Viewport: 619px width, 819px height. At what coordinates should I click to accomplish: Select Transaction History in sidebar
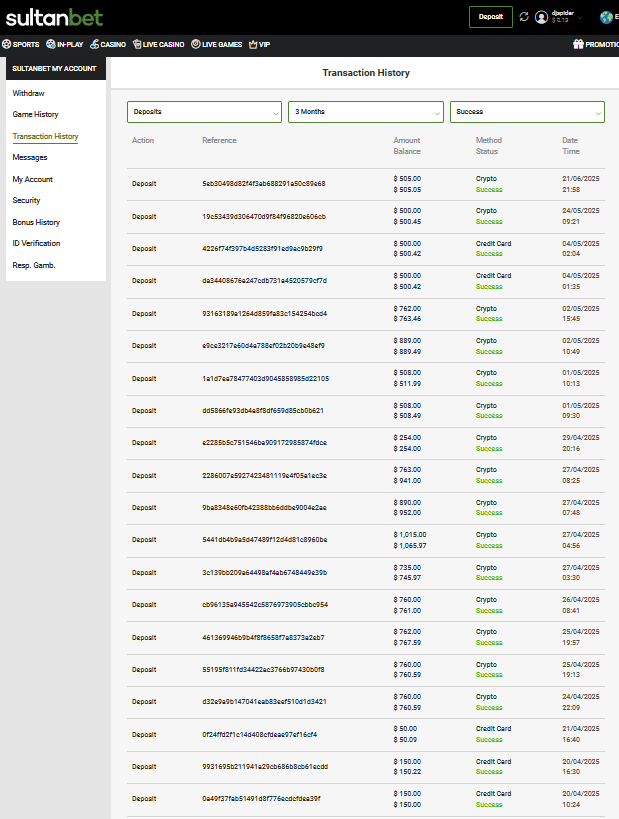45,136
